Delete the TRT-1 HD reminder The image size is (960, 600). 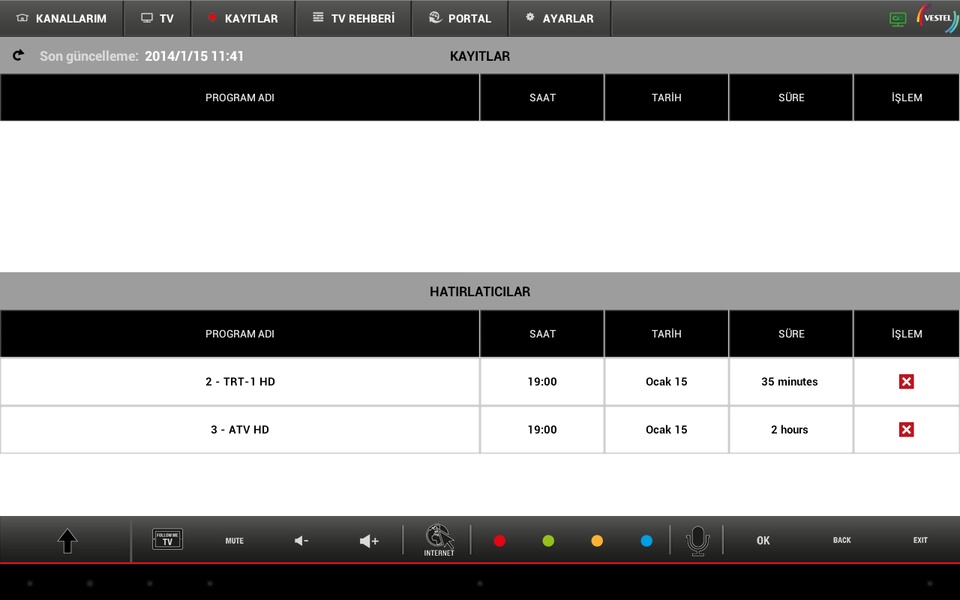[x=906, y=381]
